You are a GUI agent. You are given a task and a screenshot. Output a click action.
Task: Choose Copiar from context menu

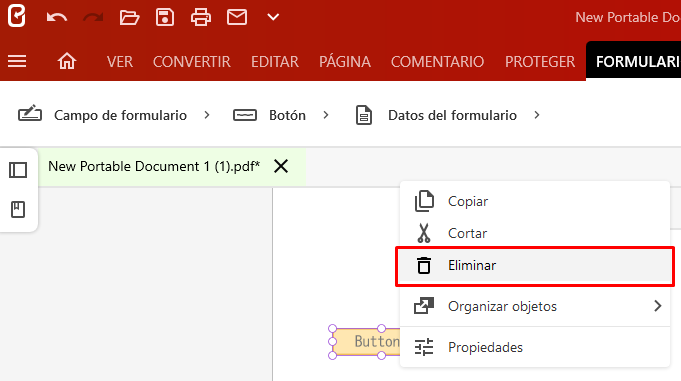point(535,201)
